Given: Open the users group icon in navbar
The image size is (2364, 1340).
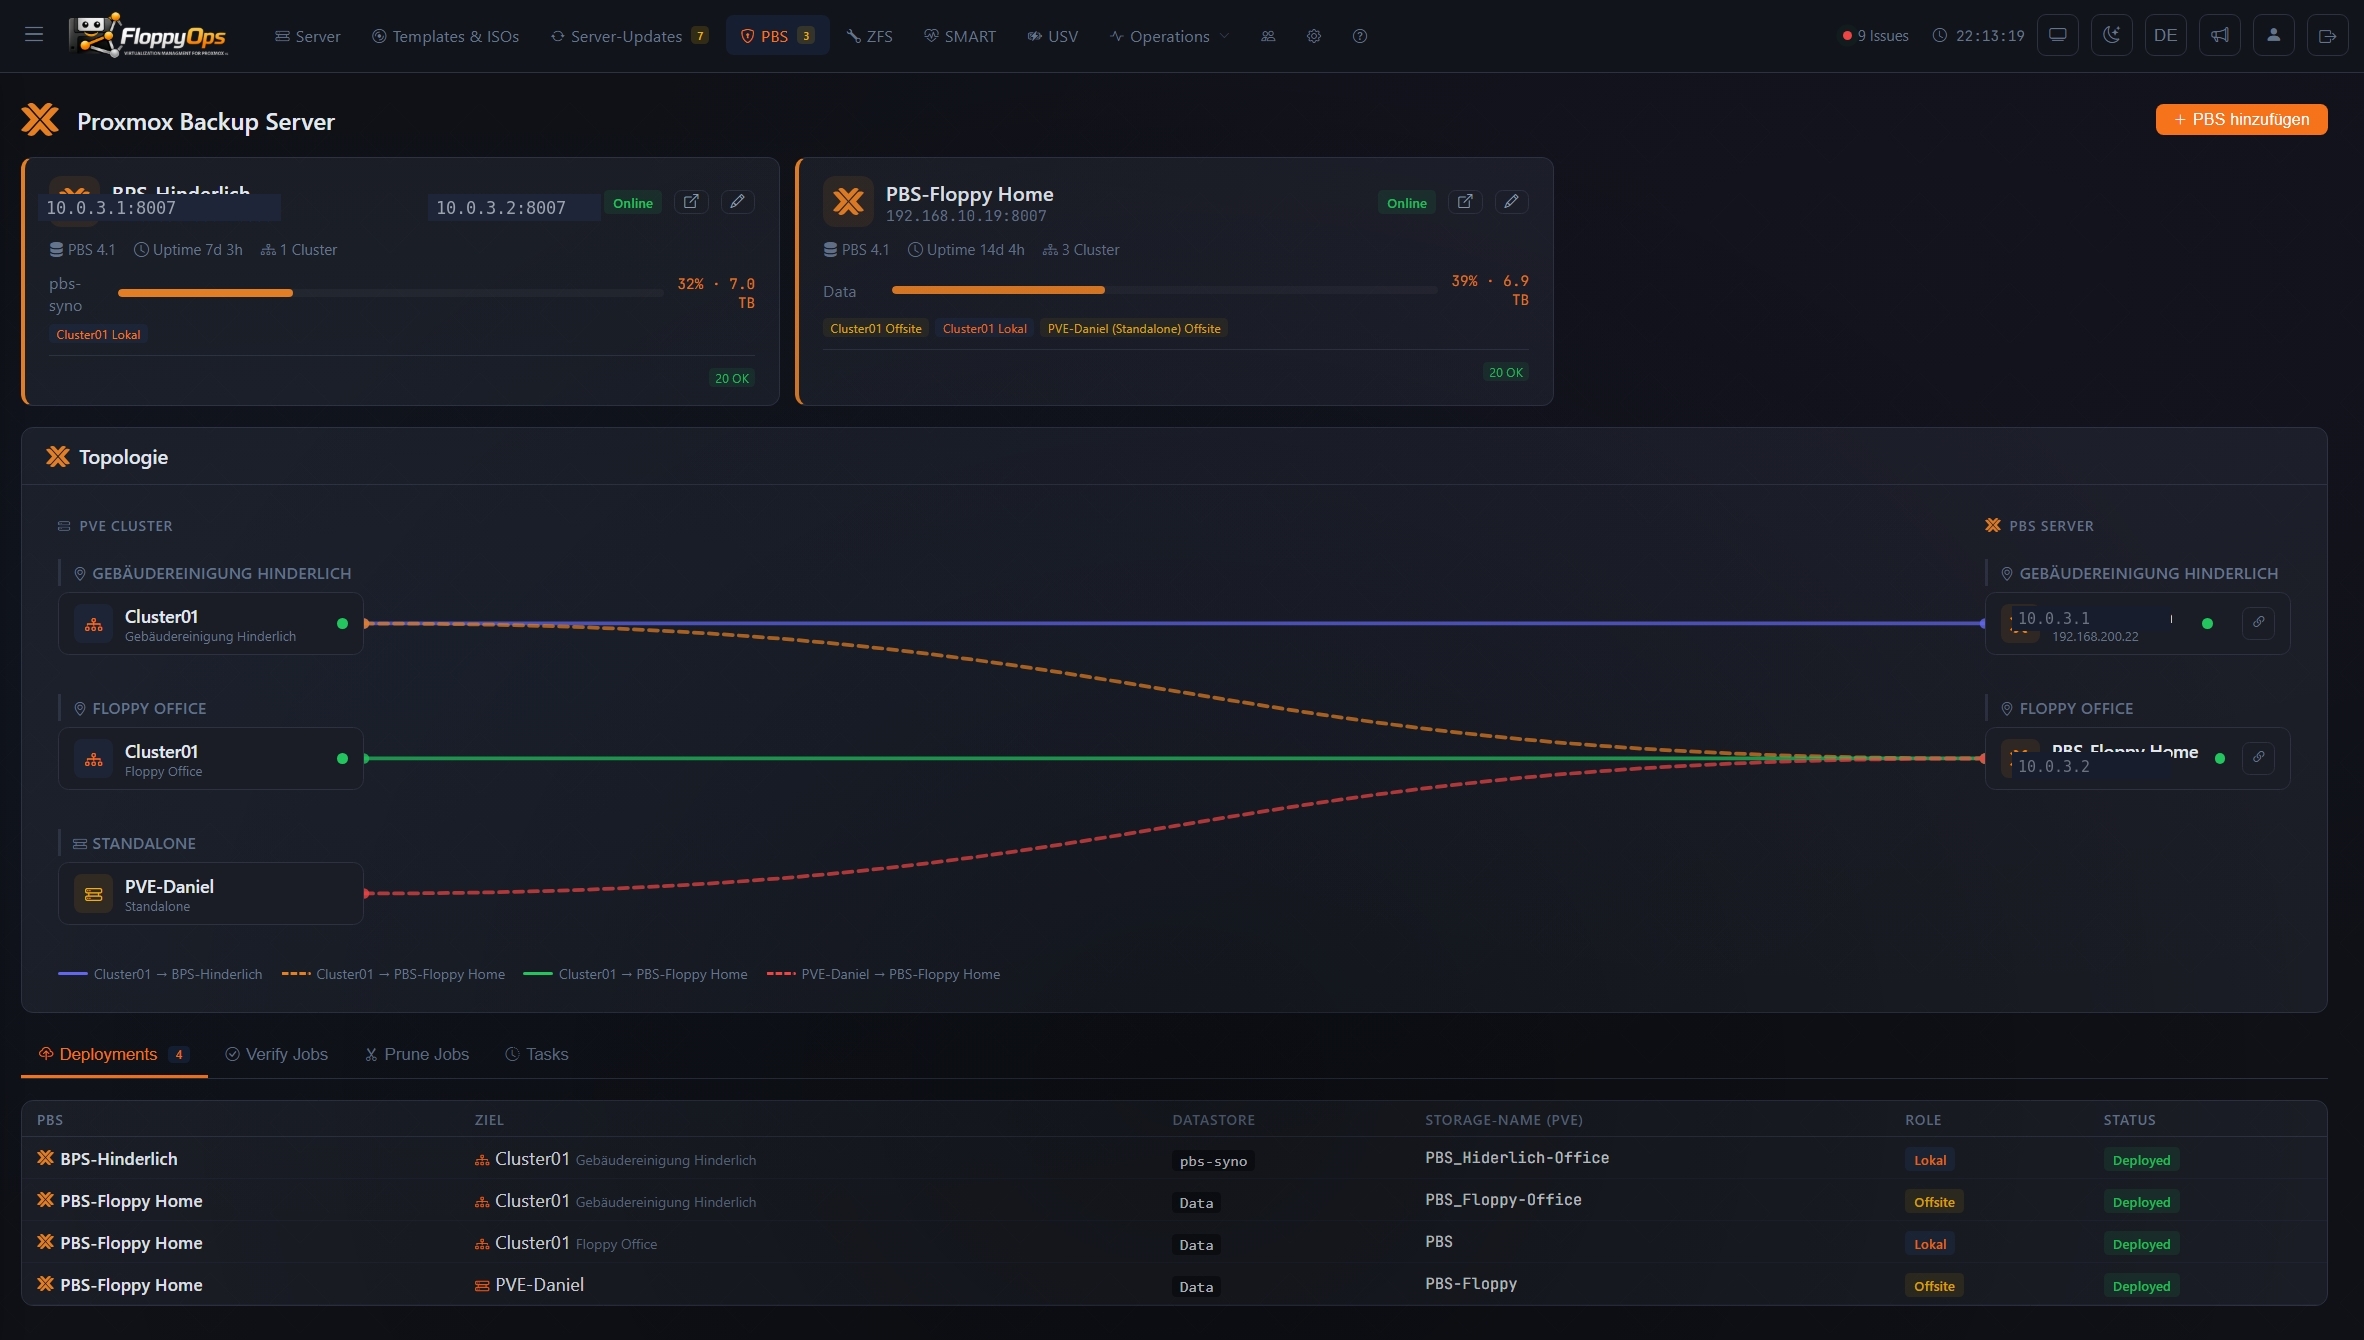Looking at the screenshot, I should click(1268, 36).
